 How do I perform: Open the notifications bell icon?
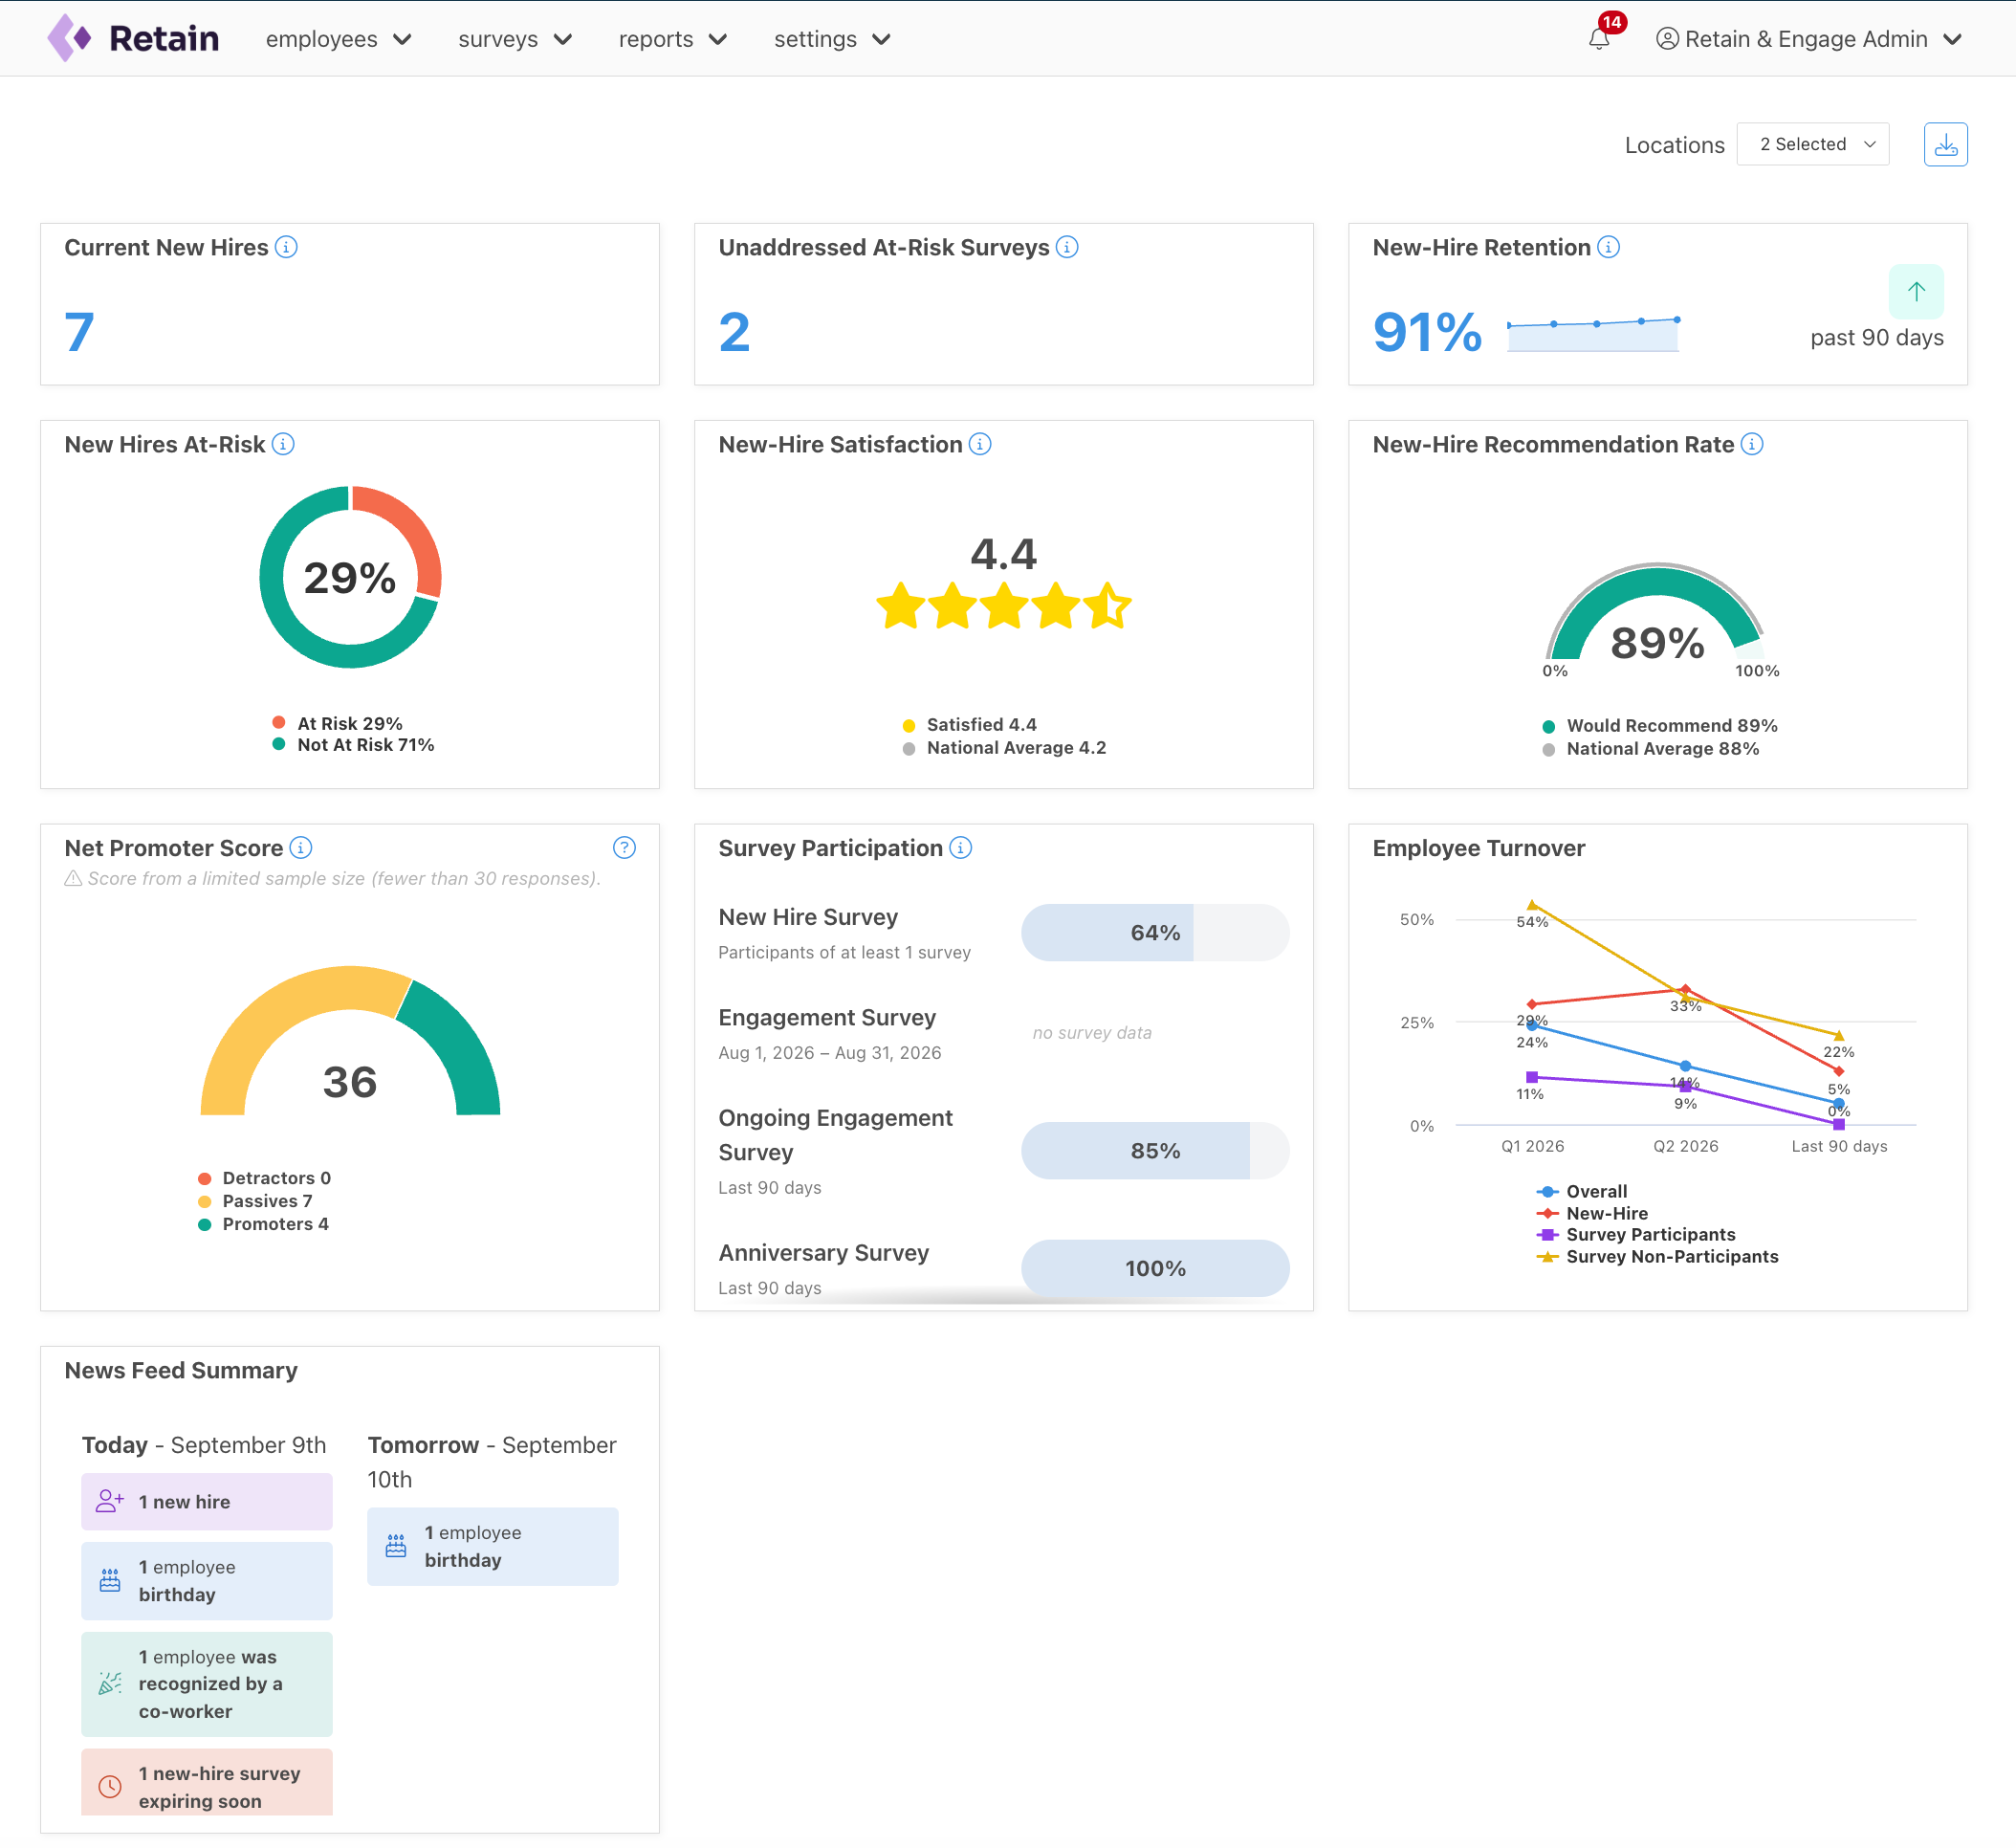point(1598,39)
